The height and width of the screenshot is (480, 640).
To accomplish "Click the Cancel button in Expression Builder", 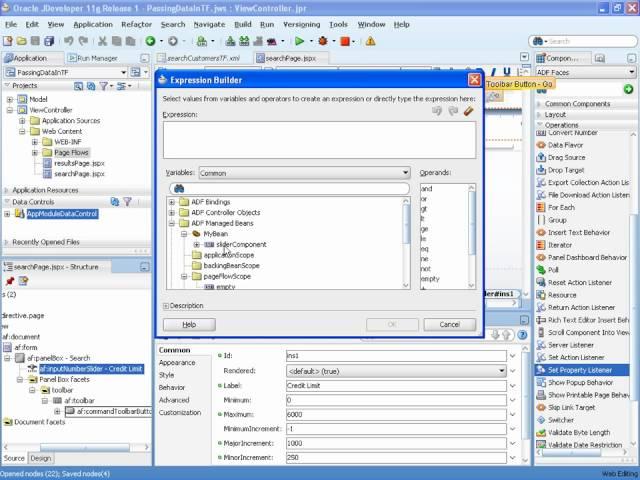I will click(x=450, y=324).
